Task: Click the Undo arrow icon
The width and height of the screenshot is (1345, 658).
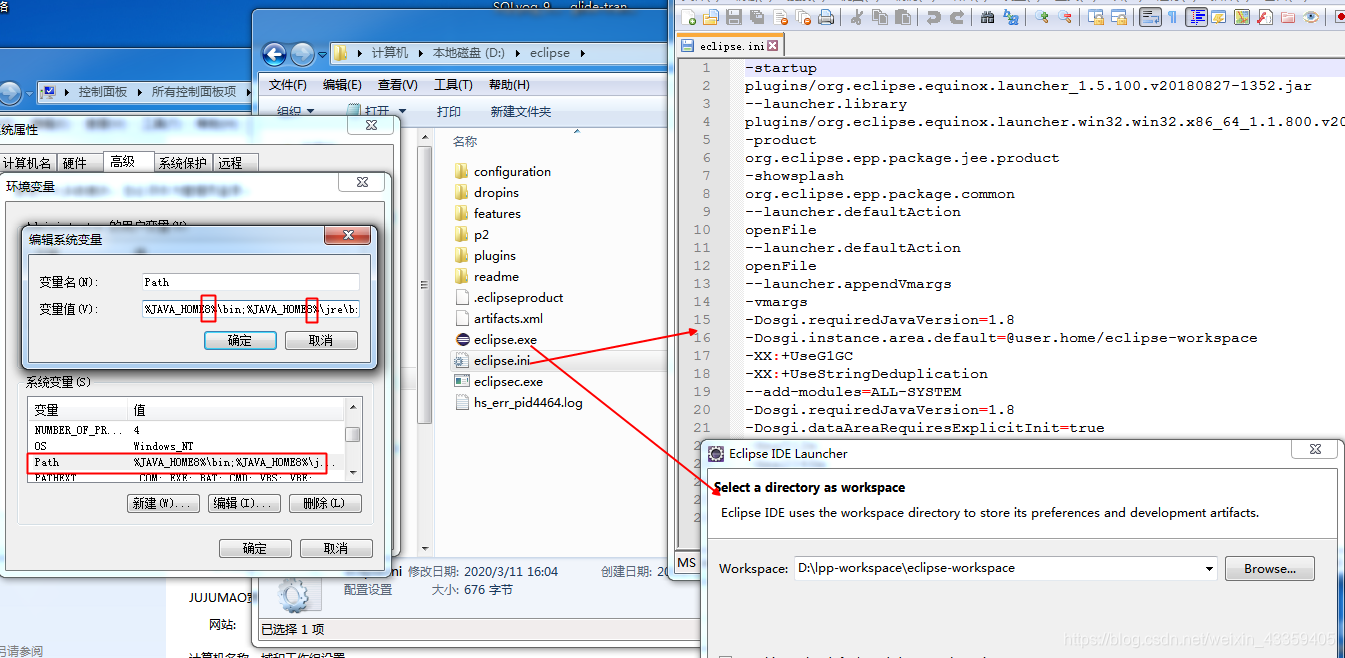Action: (x=932, y=18)
